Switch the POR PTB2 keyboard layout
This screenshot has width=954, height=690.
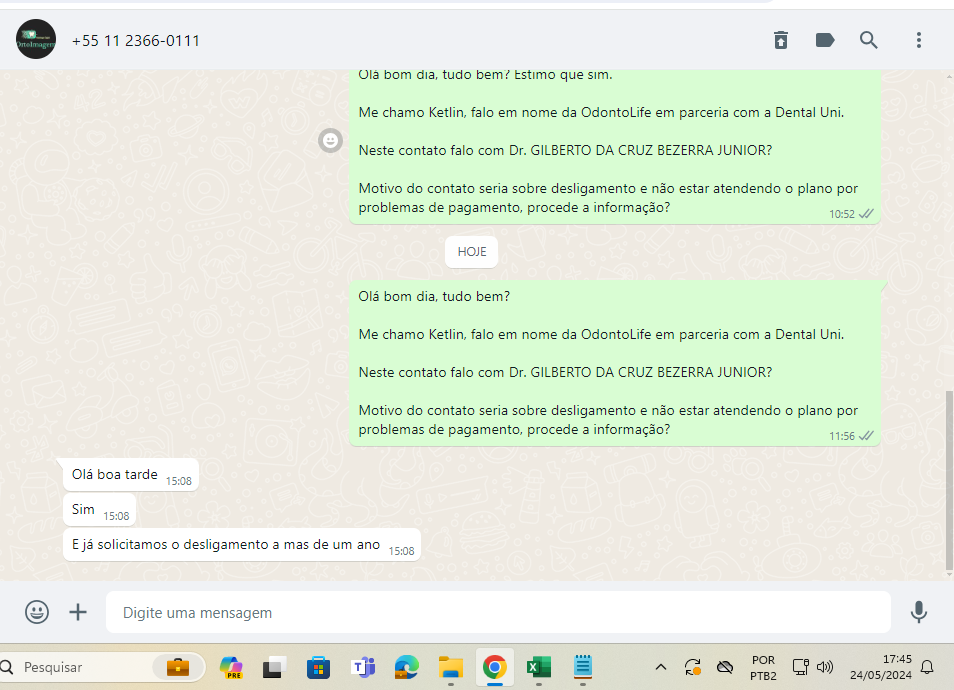[763, 667]
